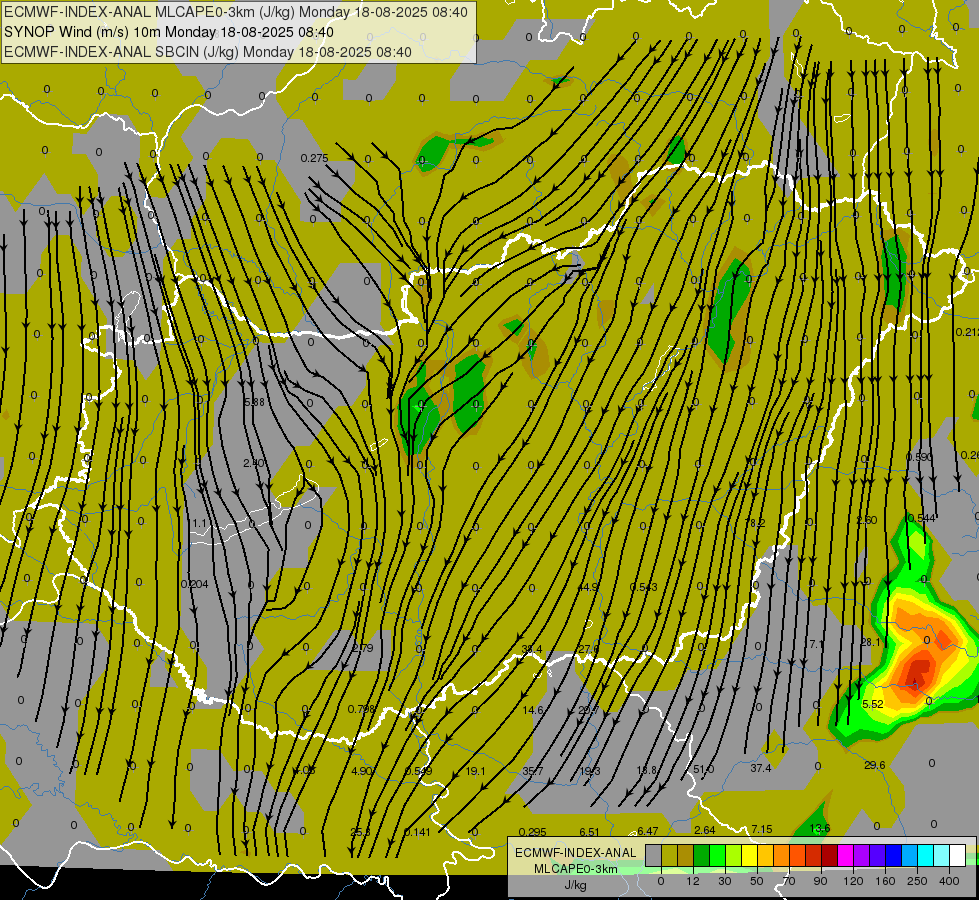Click the map value '2.64'
The image size is (979, 900).
(x=705, y=829)
